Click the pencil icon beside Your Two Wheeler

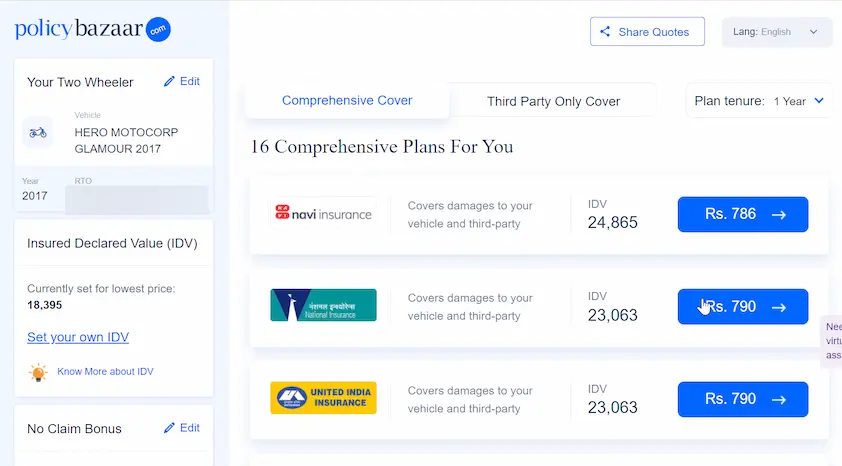click(169, 82)
